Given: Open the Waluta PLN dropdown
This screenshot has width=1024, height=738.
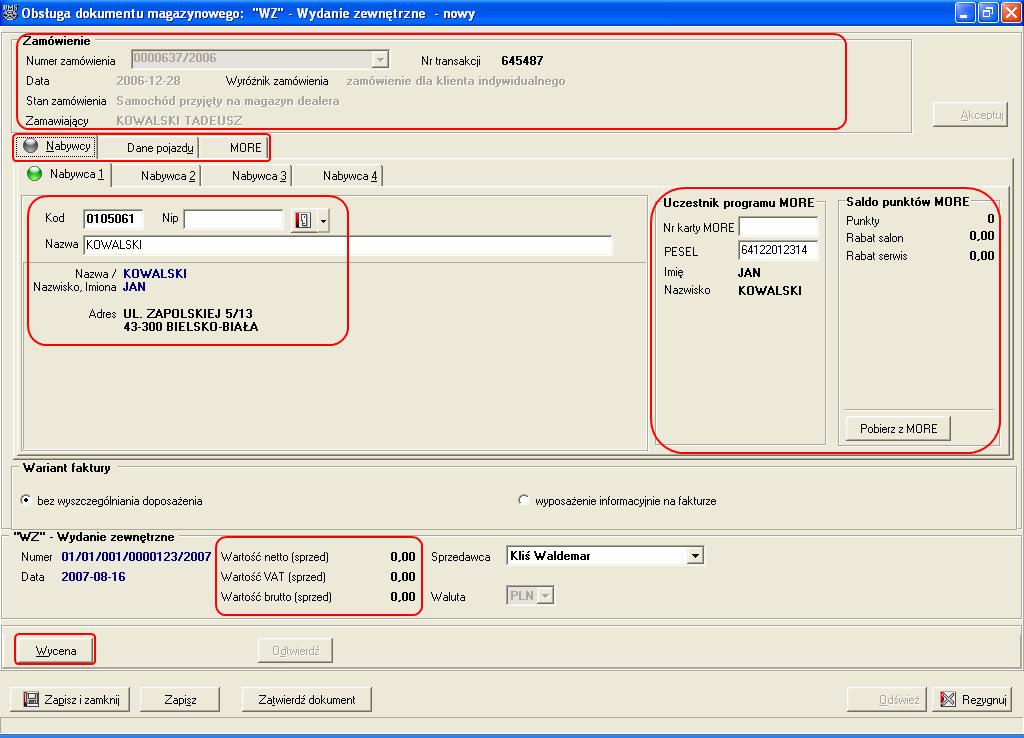Looking at the screenshot, I should [546, 596].
